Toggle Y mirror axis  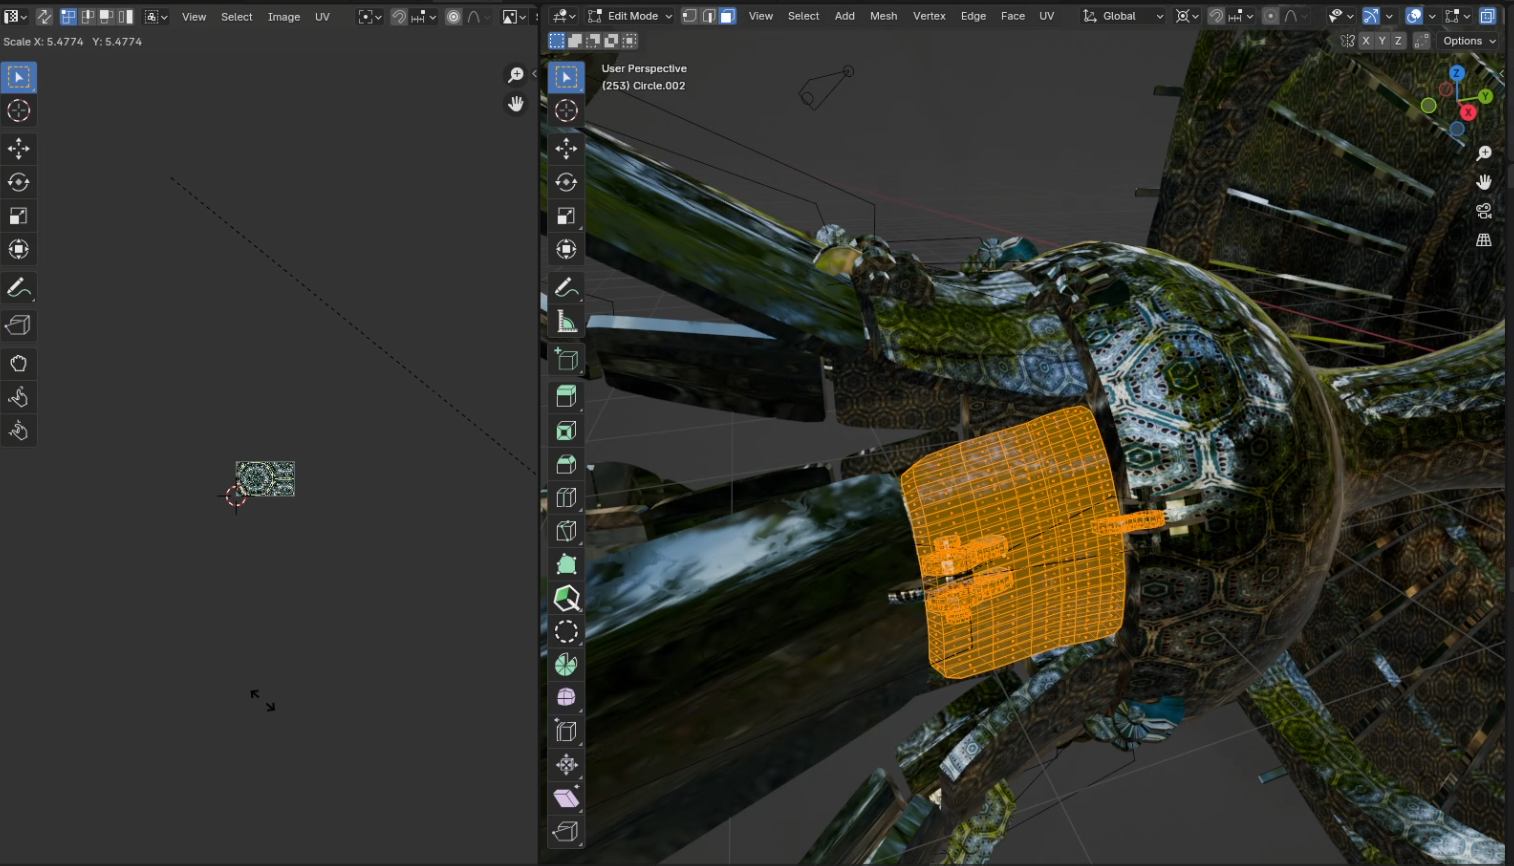(1382, 41)
